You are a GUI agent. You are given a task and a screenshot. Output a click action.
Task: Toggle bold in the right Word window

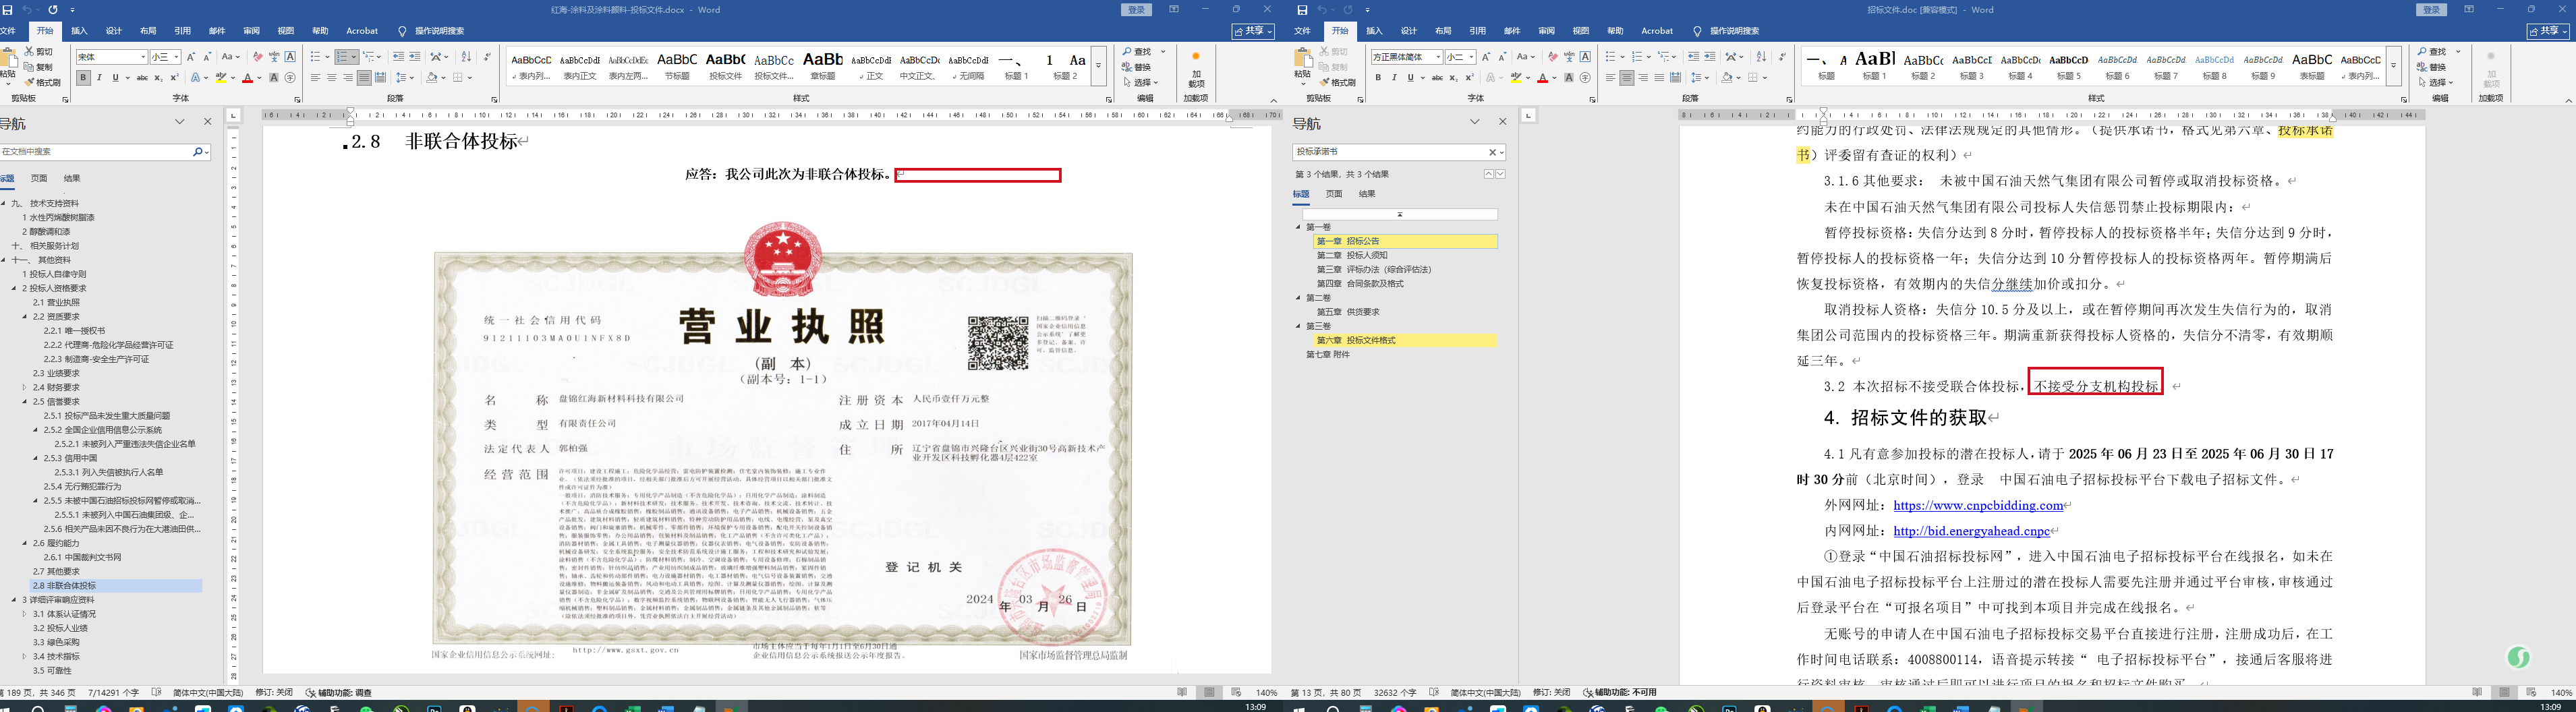pos(1378,78)
